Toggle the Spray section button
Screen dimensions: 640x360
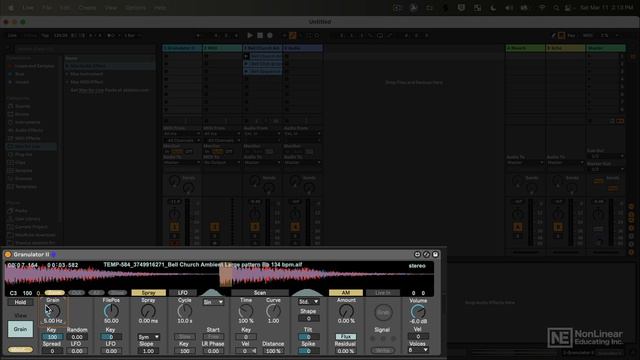[149, 293]
